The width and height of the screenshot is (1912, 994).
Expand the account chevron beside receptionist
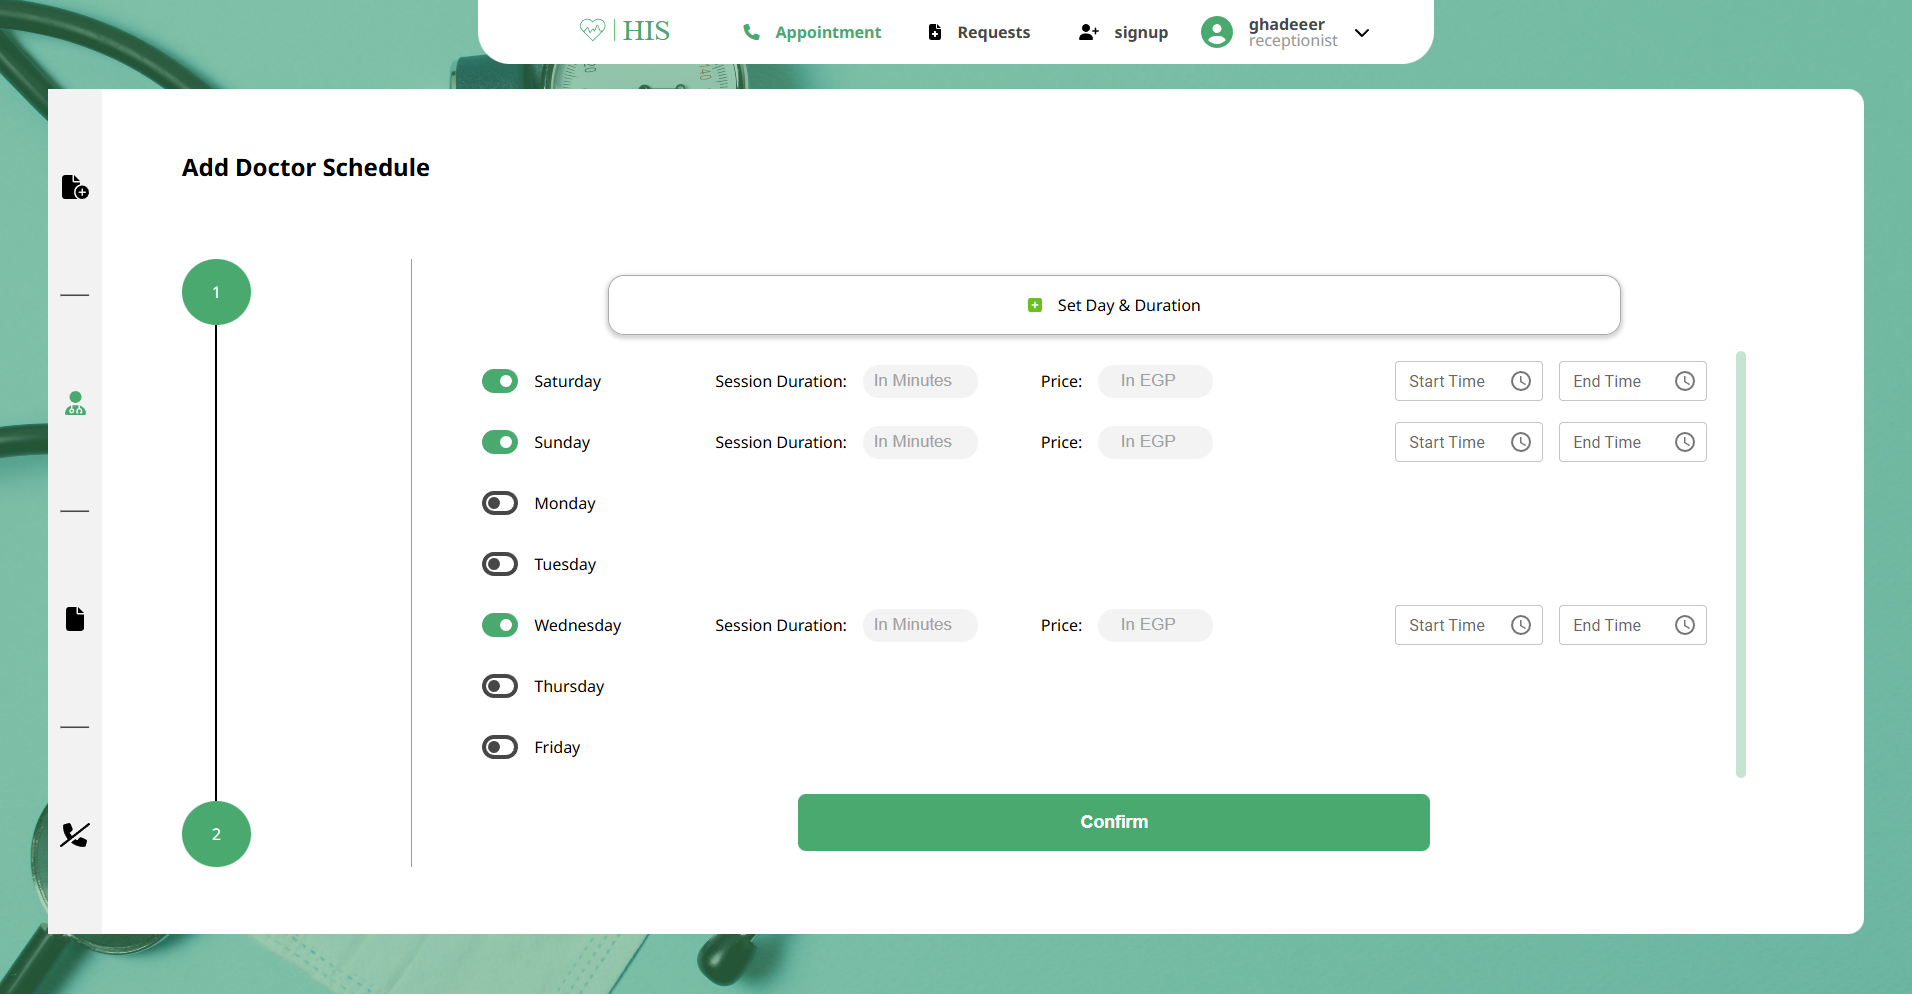pyautogui.click(x=1362, y=32)
